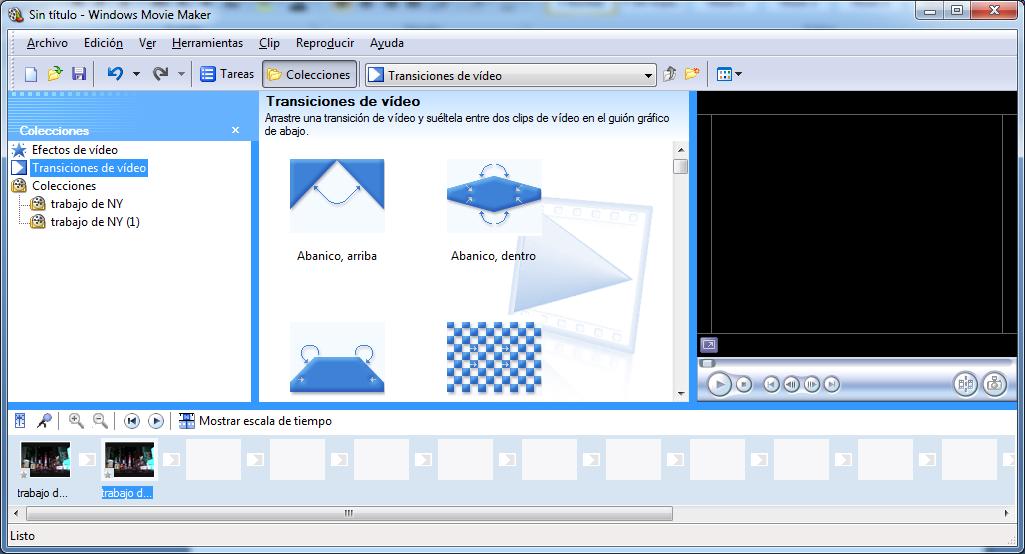
Task: Click the narrate timeline microphone icon
Action: [x=44, y=421]
